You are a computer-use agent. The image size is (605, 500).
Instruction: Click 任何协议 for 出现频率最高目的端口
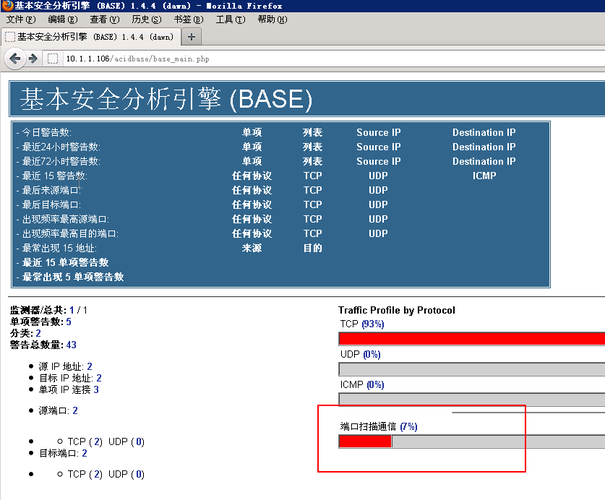[252, 233]
